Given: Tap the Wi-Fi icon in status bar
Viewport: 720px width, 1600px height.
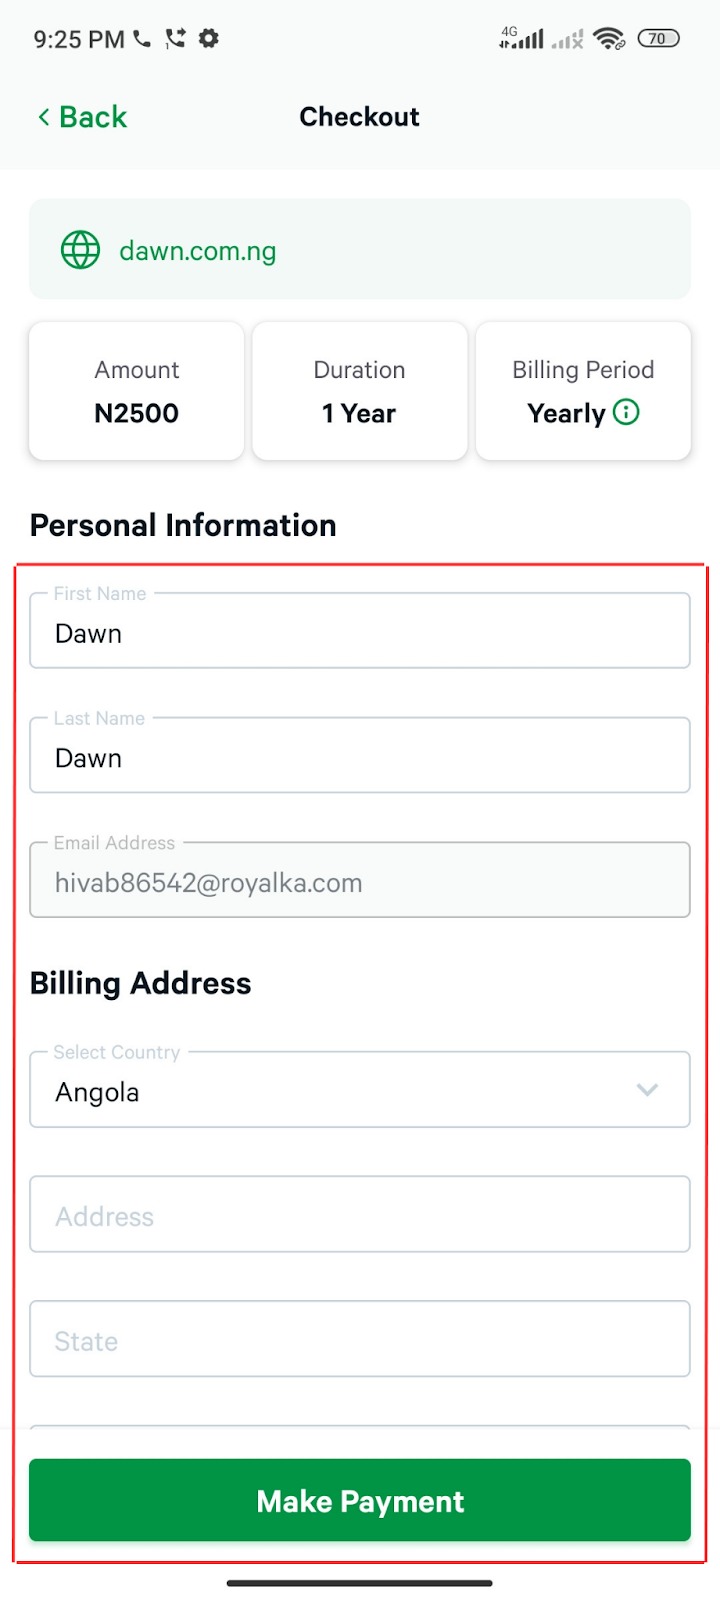Looking at the screenshot, I should [x=608, y=39].
